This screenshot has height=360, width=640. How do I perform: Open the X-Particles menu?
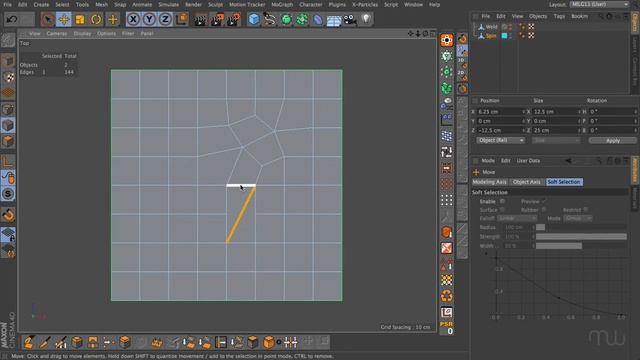point(365,4)
